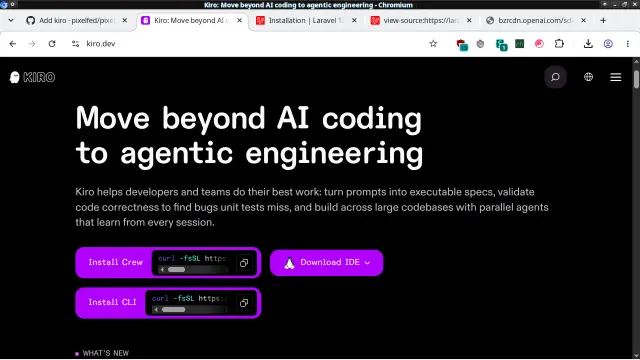Reload the kiro.dev page
640x360 pixels.
point(52,44)
